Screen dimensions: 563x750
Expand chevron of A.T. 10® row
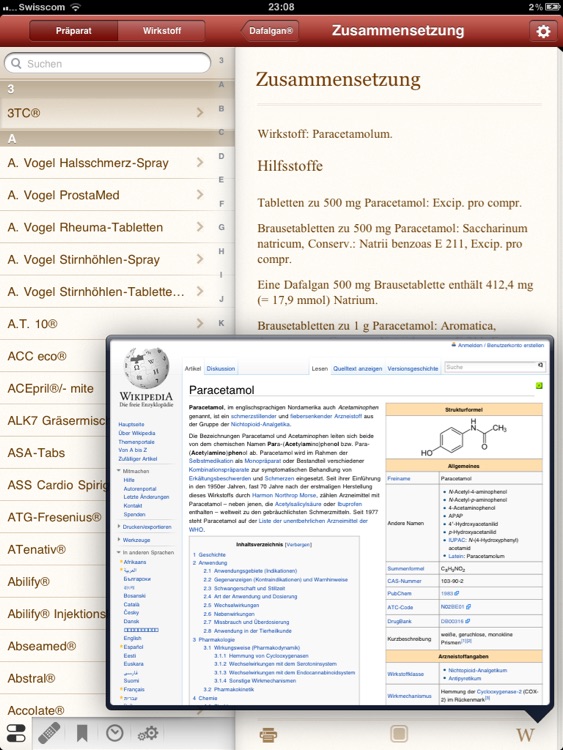pyautogui.click(x=200, y=323)
